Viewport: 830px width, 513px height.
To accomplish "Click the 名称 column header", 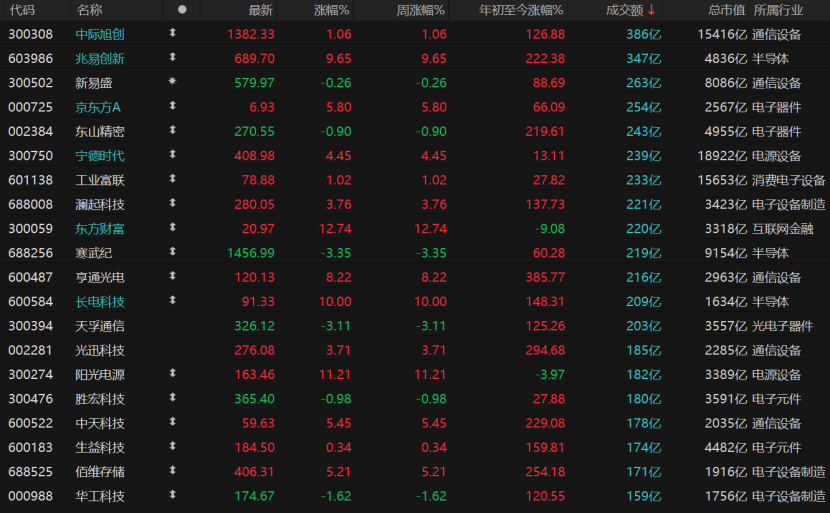I will point(89,10).
